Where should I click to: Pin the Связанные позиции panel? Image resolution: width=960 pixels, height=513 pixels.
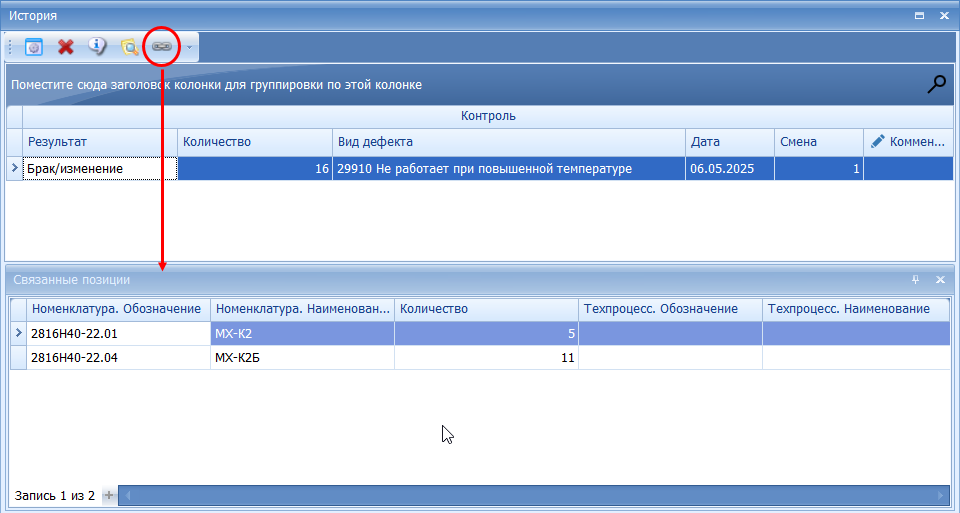pos(915,280)
